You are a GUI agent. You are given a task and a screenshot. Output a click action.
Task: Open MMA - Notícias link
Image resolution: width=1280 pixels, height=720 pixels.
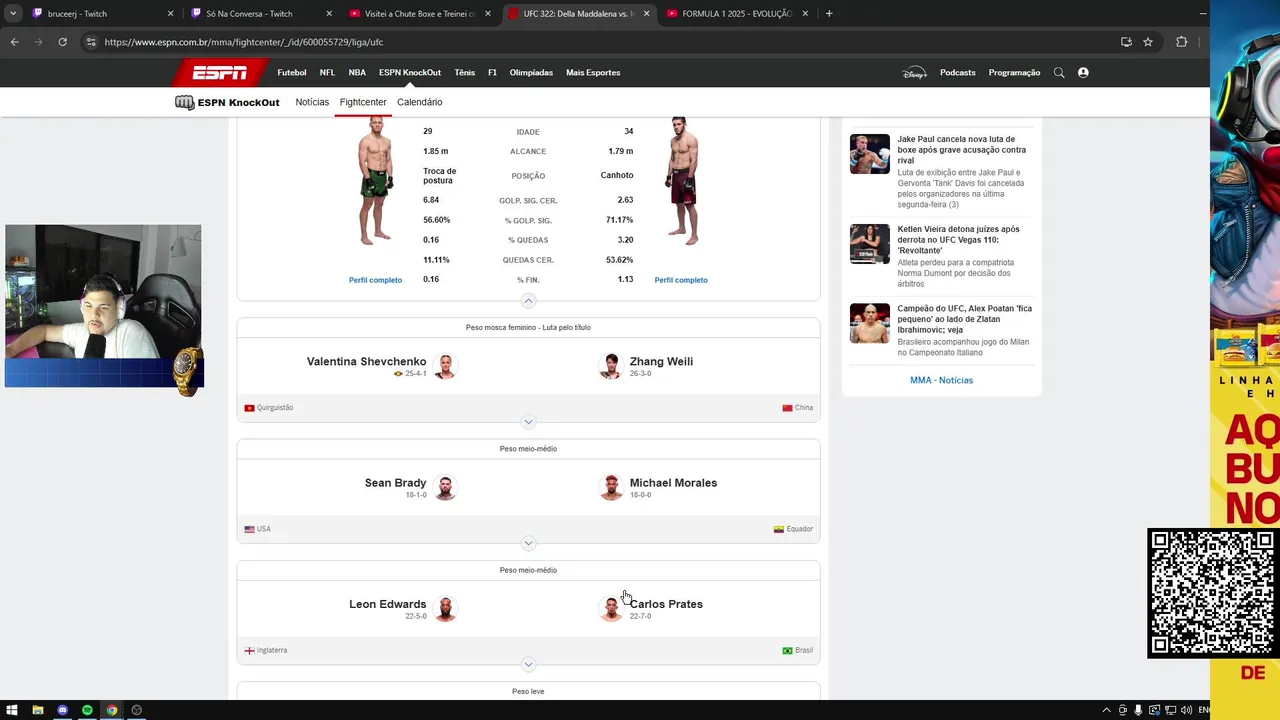click(941, 380)
